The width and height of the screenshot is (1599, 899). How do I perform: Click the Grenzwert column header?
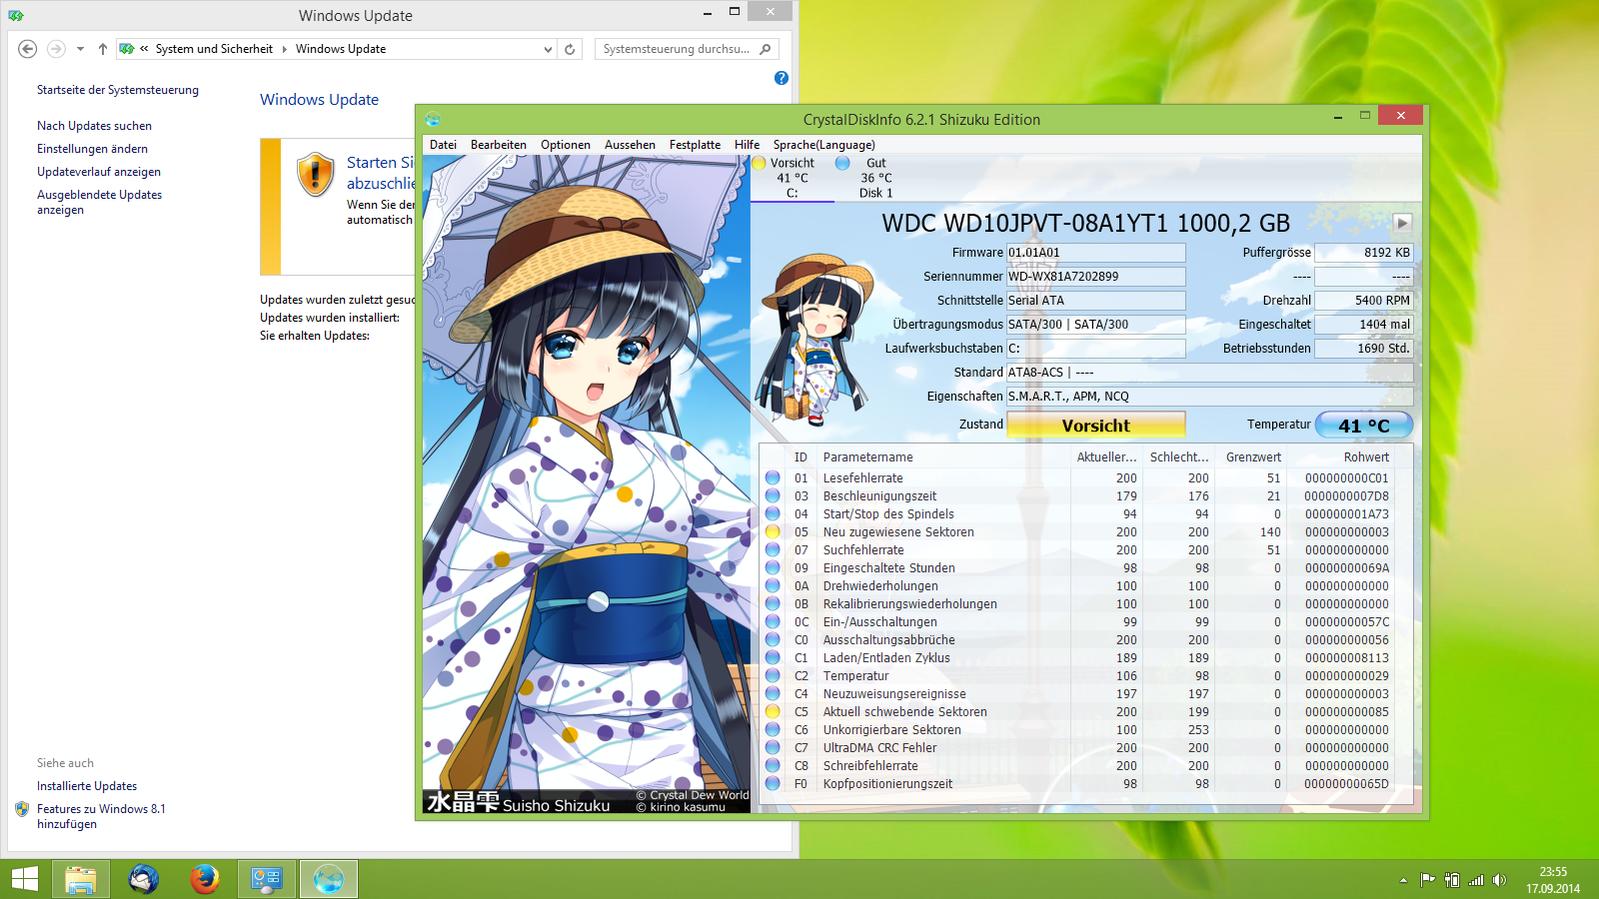coord(1252,457)
